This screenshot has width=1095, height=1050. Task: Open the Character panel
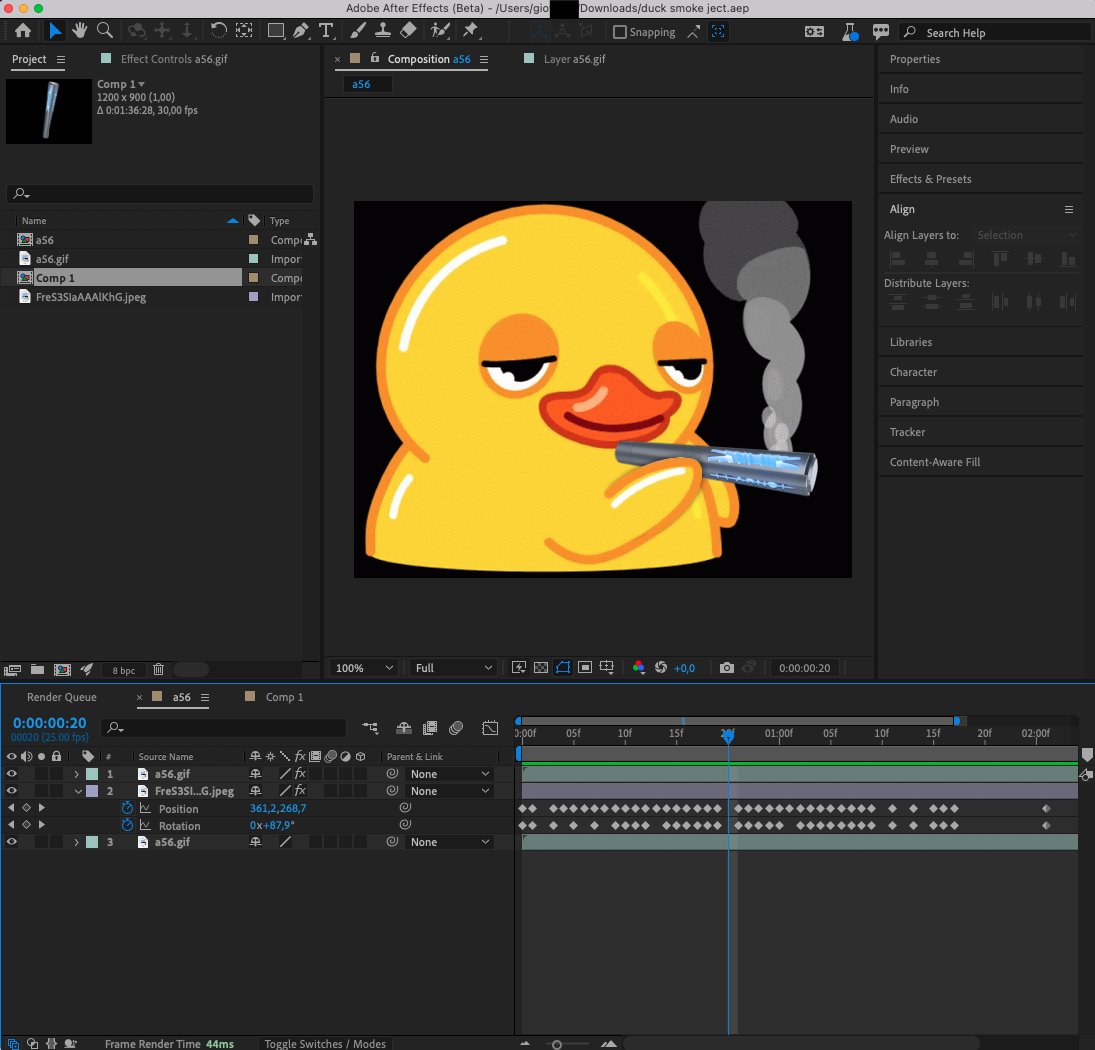pyautogui.click(x=913, y=372)
